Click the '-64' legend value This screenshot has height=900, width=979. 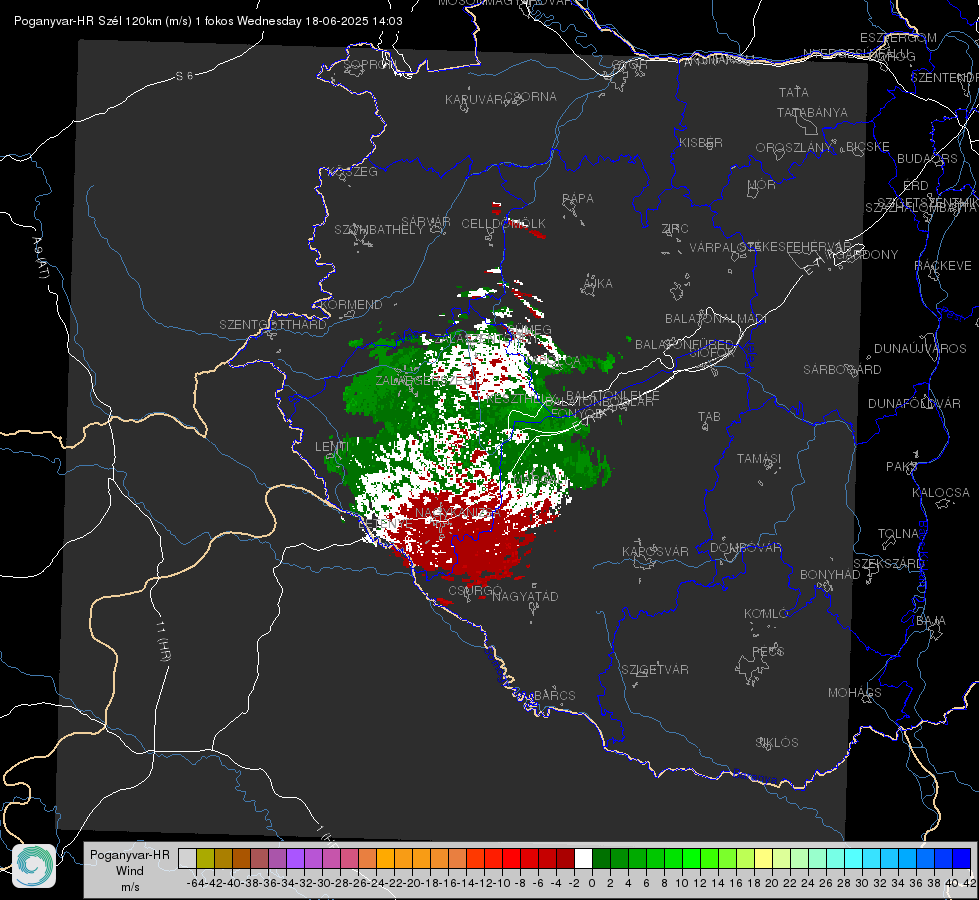click(x=195, y=883)
